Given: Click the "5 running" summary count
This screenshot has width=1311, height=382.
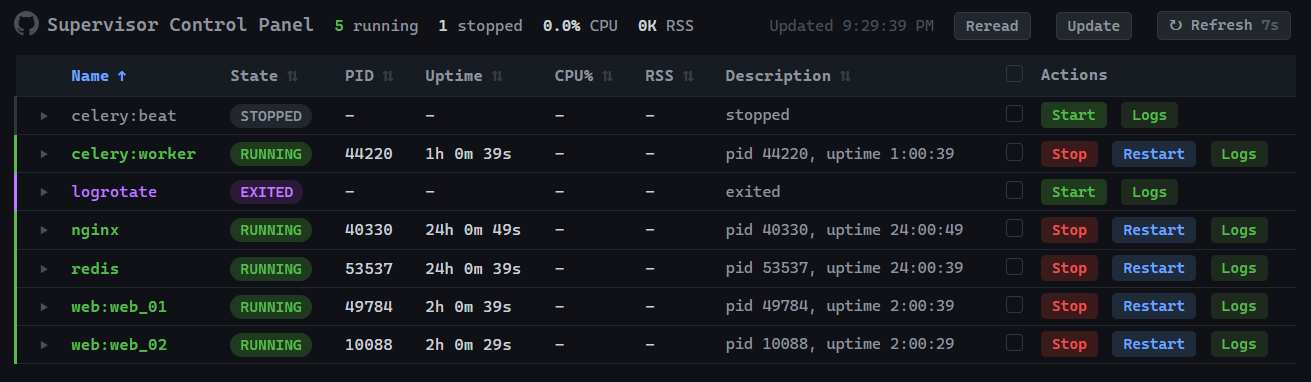Looking at the screenshot, I should [376, 26].
